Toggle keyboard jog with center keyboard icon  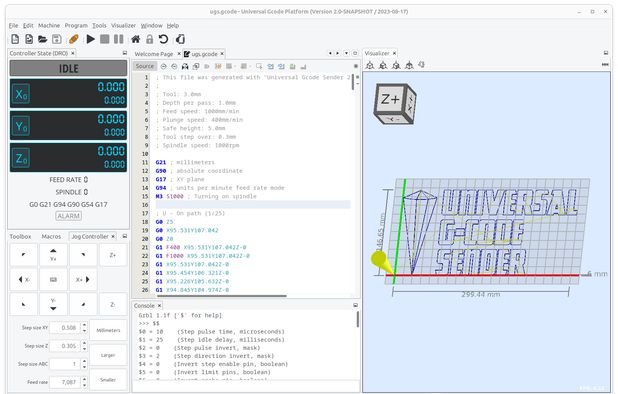coord(53,279)
